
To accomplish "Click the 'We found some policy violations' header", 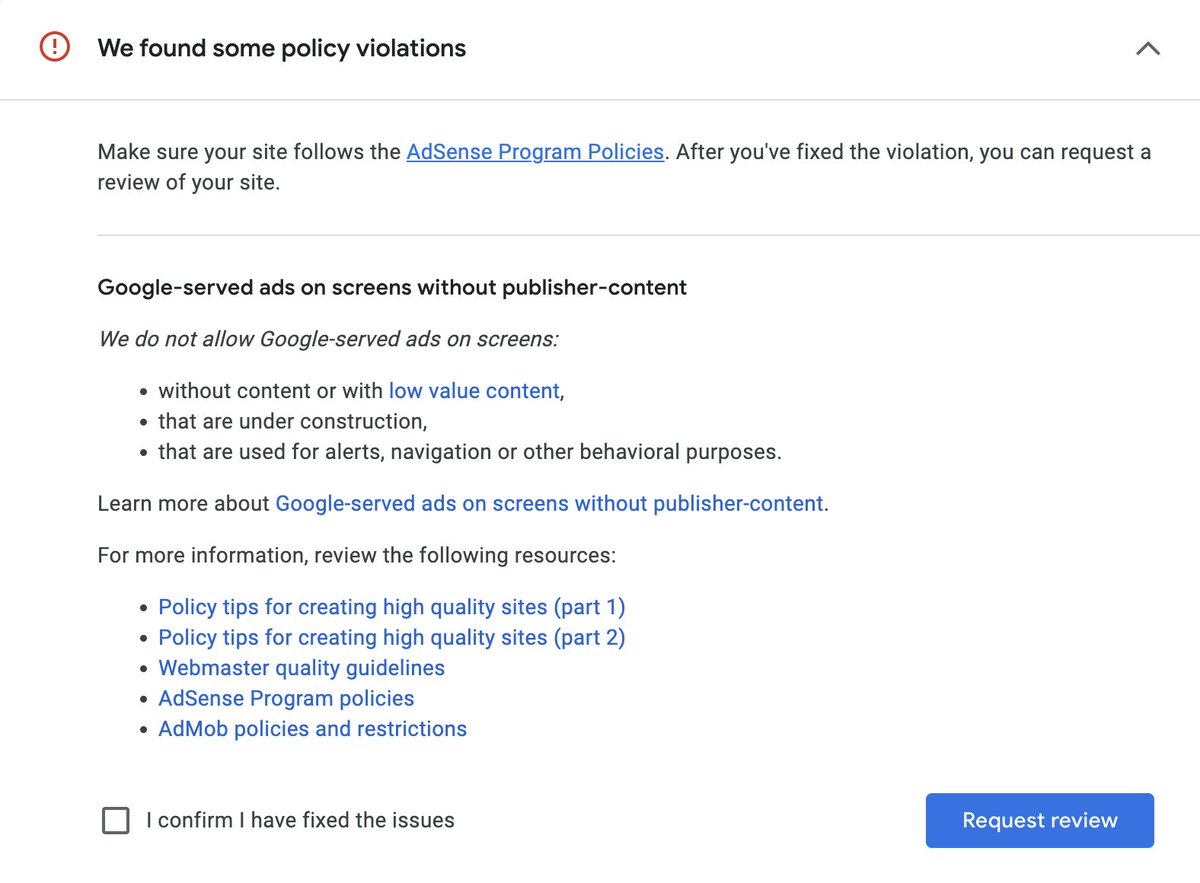I will click(281, 48).
